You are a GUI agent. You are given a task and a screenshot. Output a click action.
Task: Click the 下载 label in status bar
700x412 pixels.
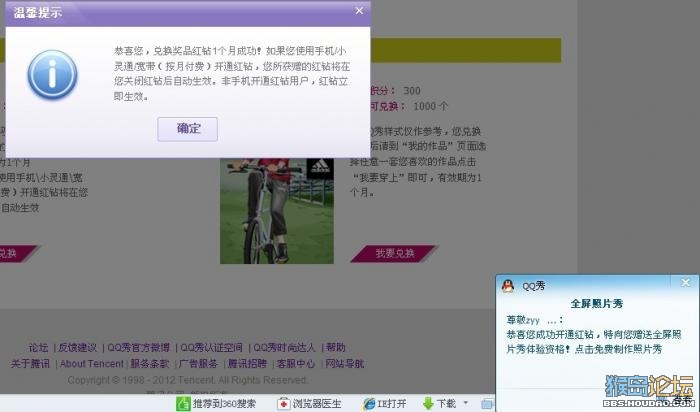click(x=446, y=404)
